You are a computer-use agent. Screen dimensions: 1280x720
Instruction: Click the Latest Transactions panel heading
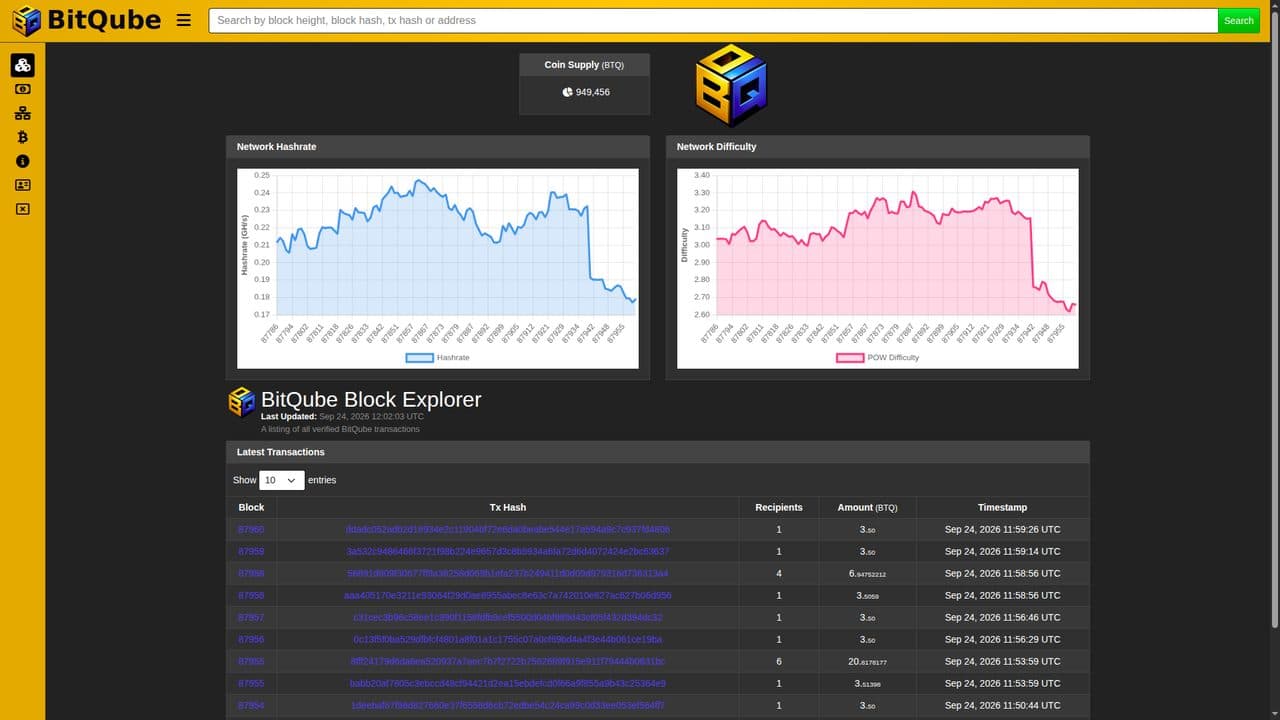click(x=280, y=452)
